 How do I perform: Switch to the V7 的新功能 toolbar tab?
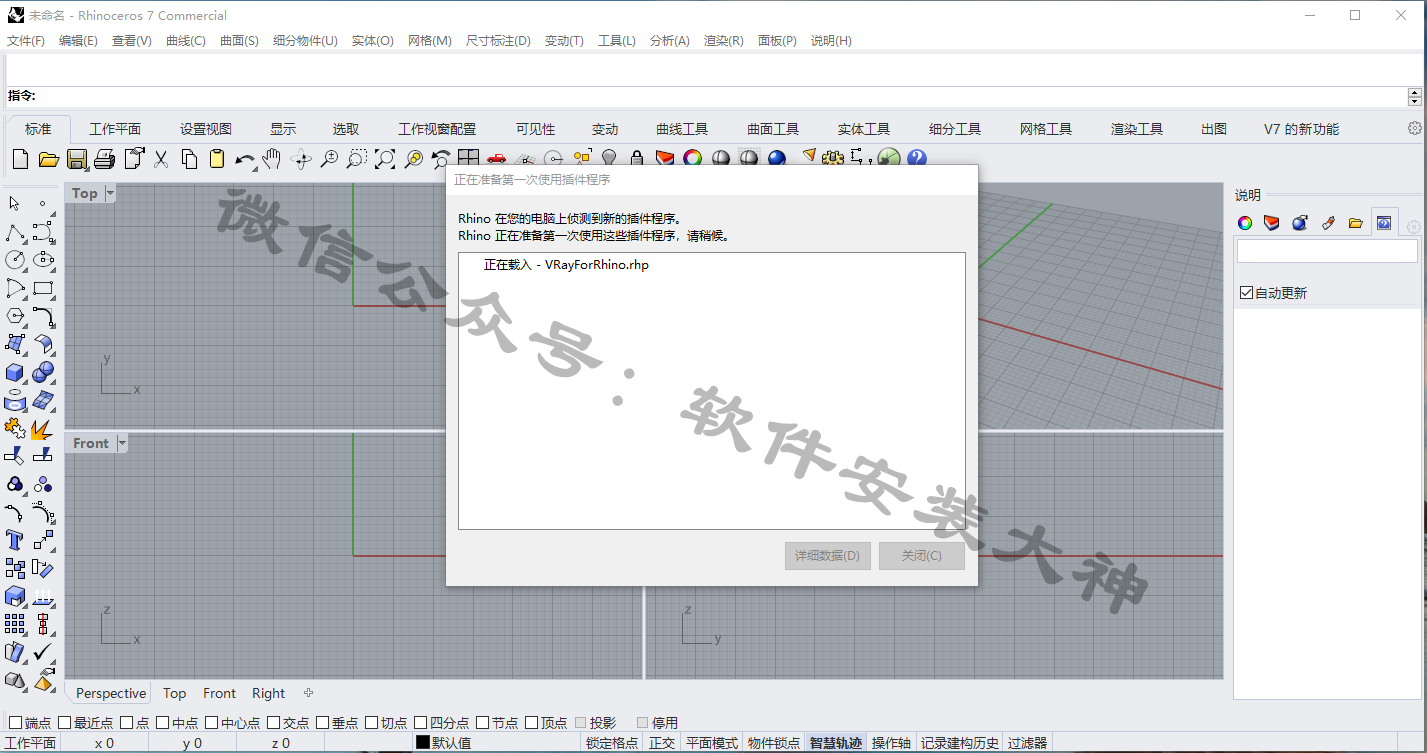coord(1301,129)
